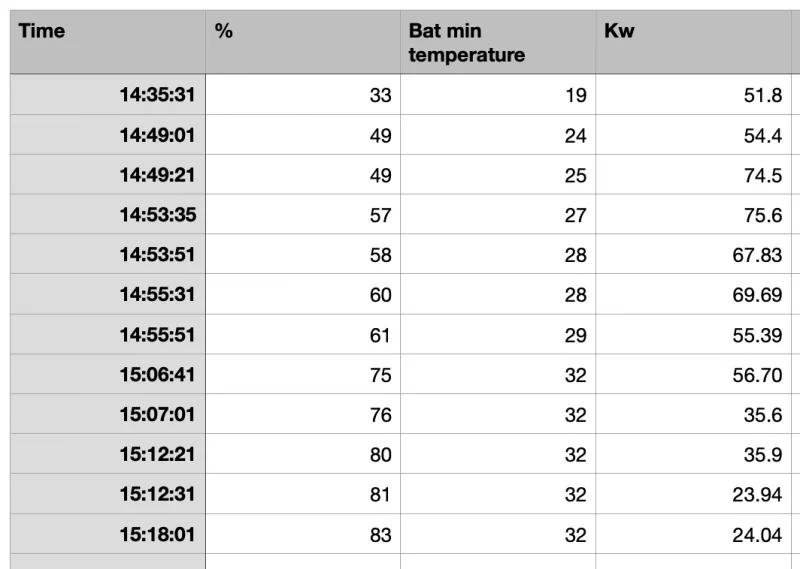
Task: Select the 15:06:41 time cell
Action: 157,375
